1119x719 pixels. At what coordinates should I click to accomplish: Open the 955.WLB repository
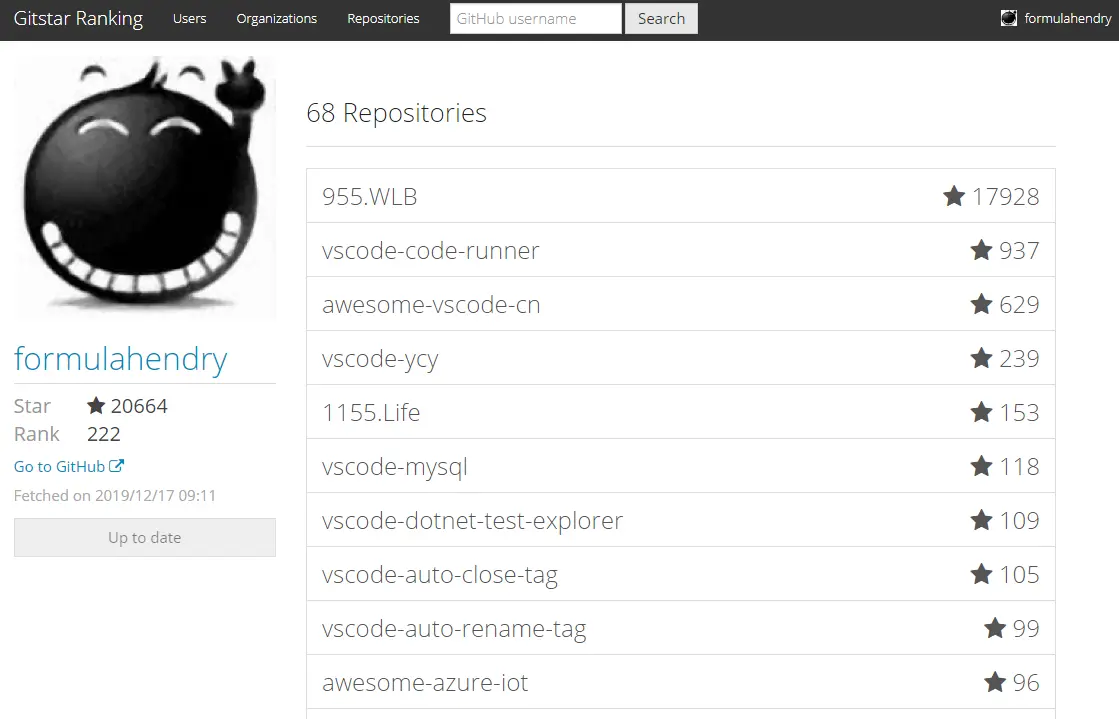(x=681, y=196)
